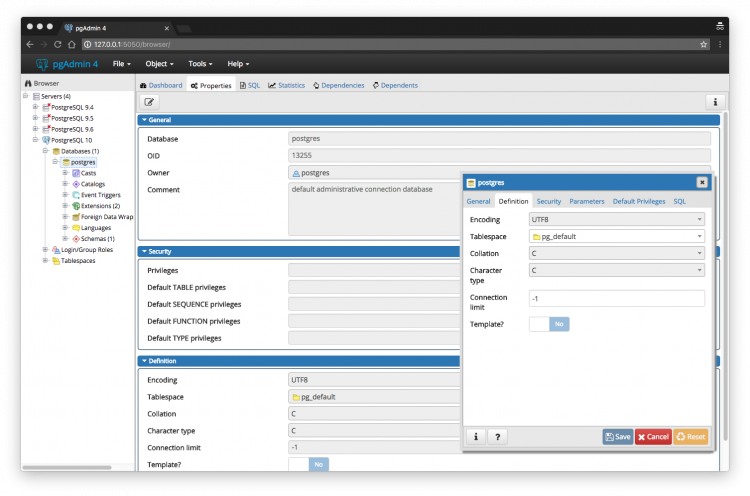This screenshot has width=750, height=496.
Task: Open the Object menu
Action: pos(159,64)
